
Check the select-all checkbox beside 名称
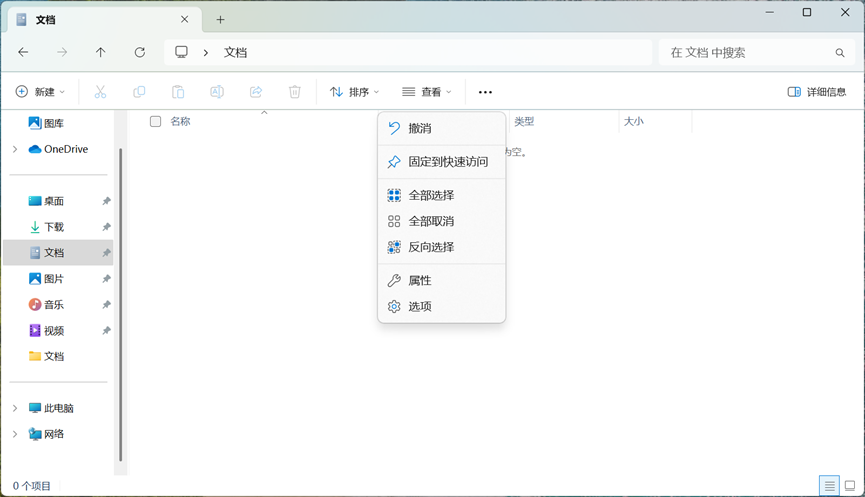click(x=155, y=122)
